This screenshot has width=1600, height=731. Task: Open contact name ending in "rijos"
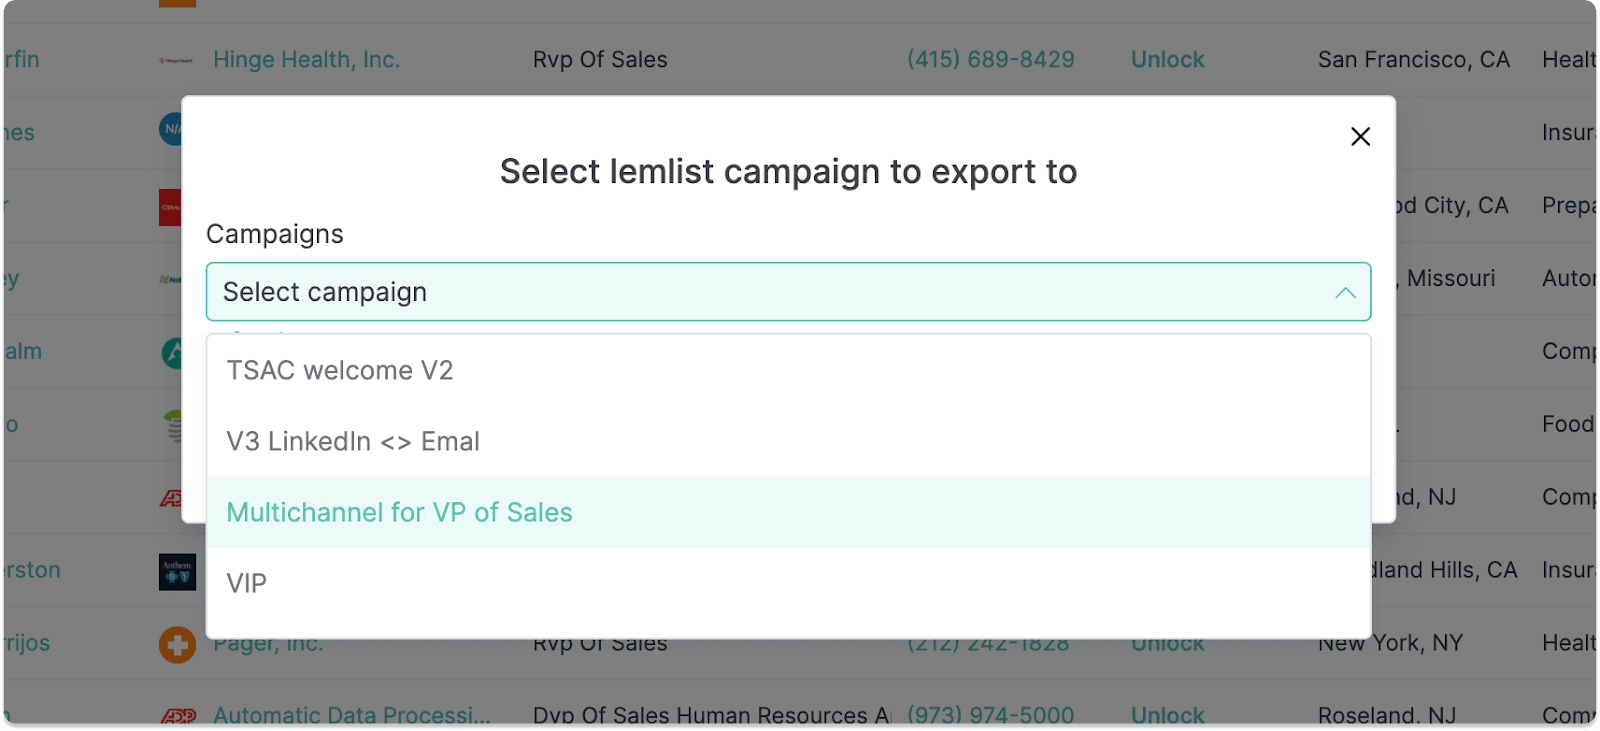[x=27, y=643]
